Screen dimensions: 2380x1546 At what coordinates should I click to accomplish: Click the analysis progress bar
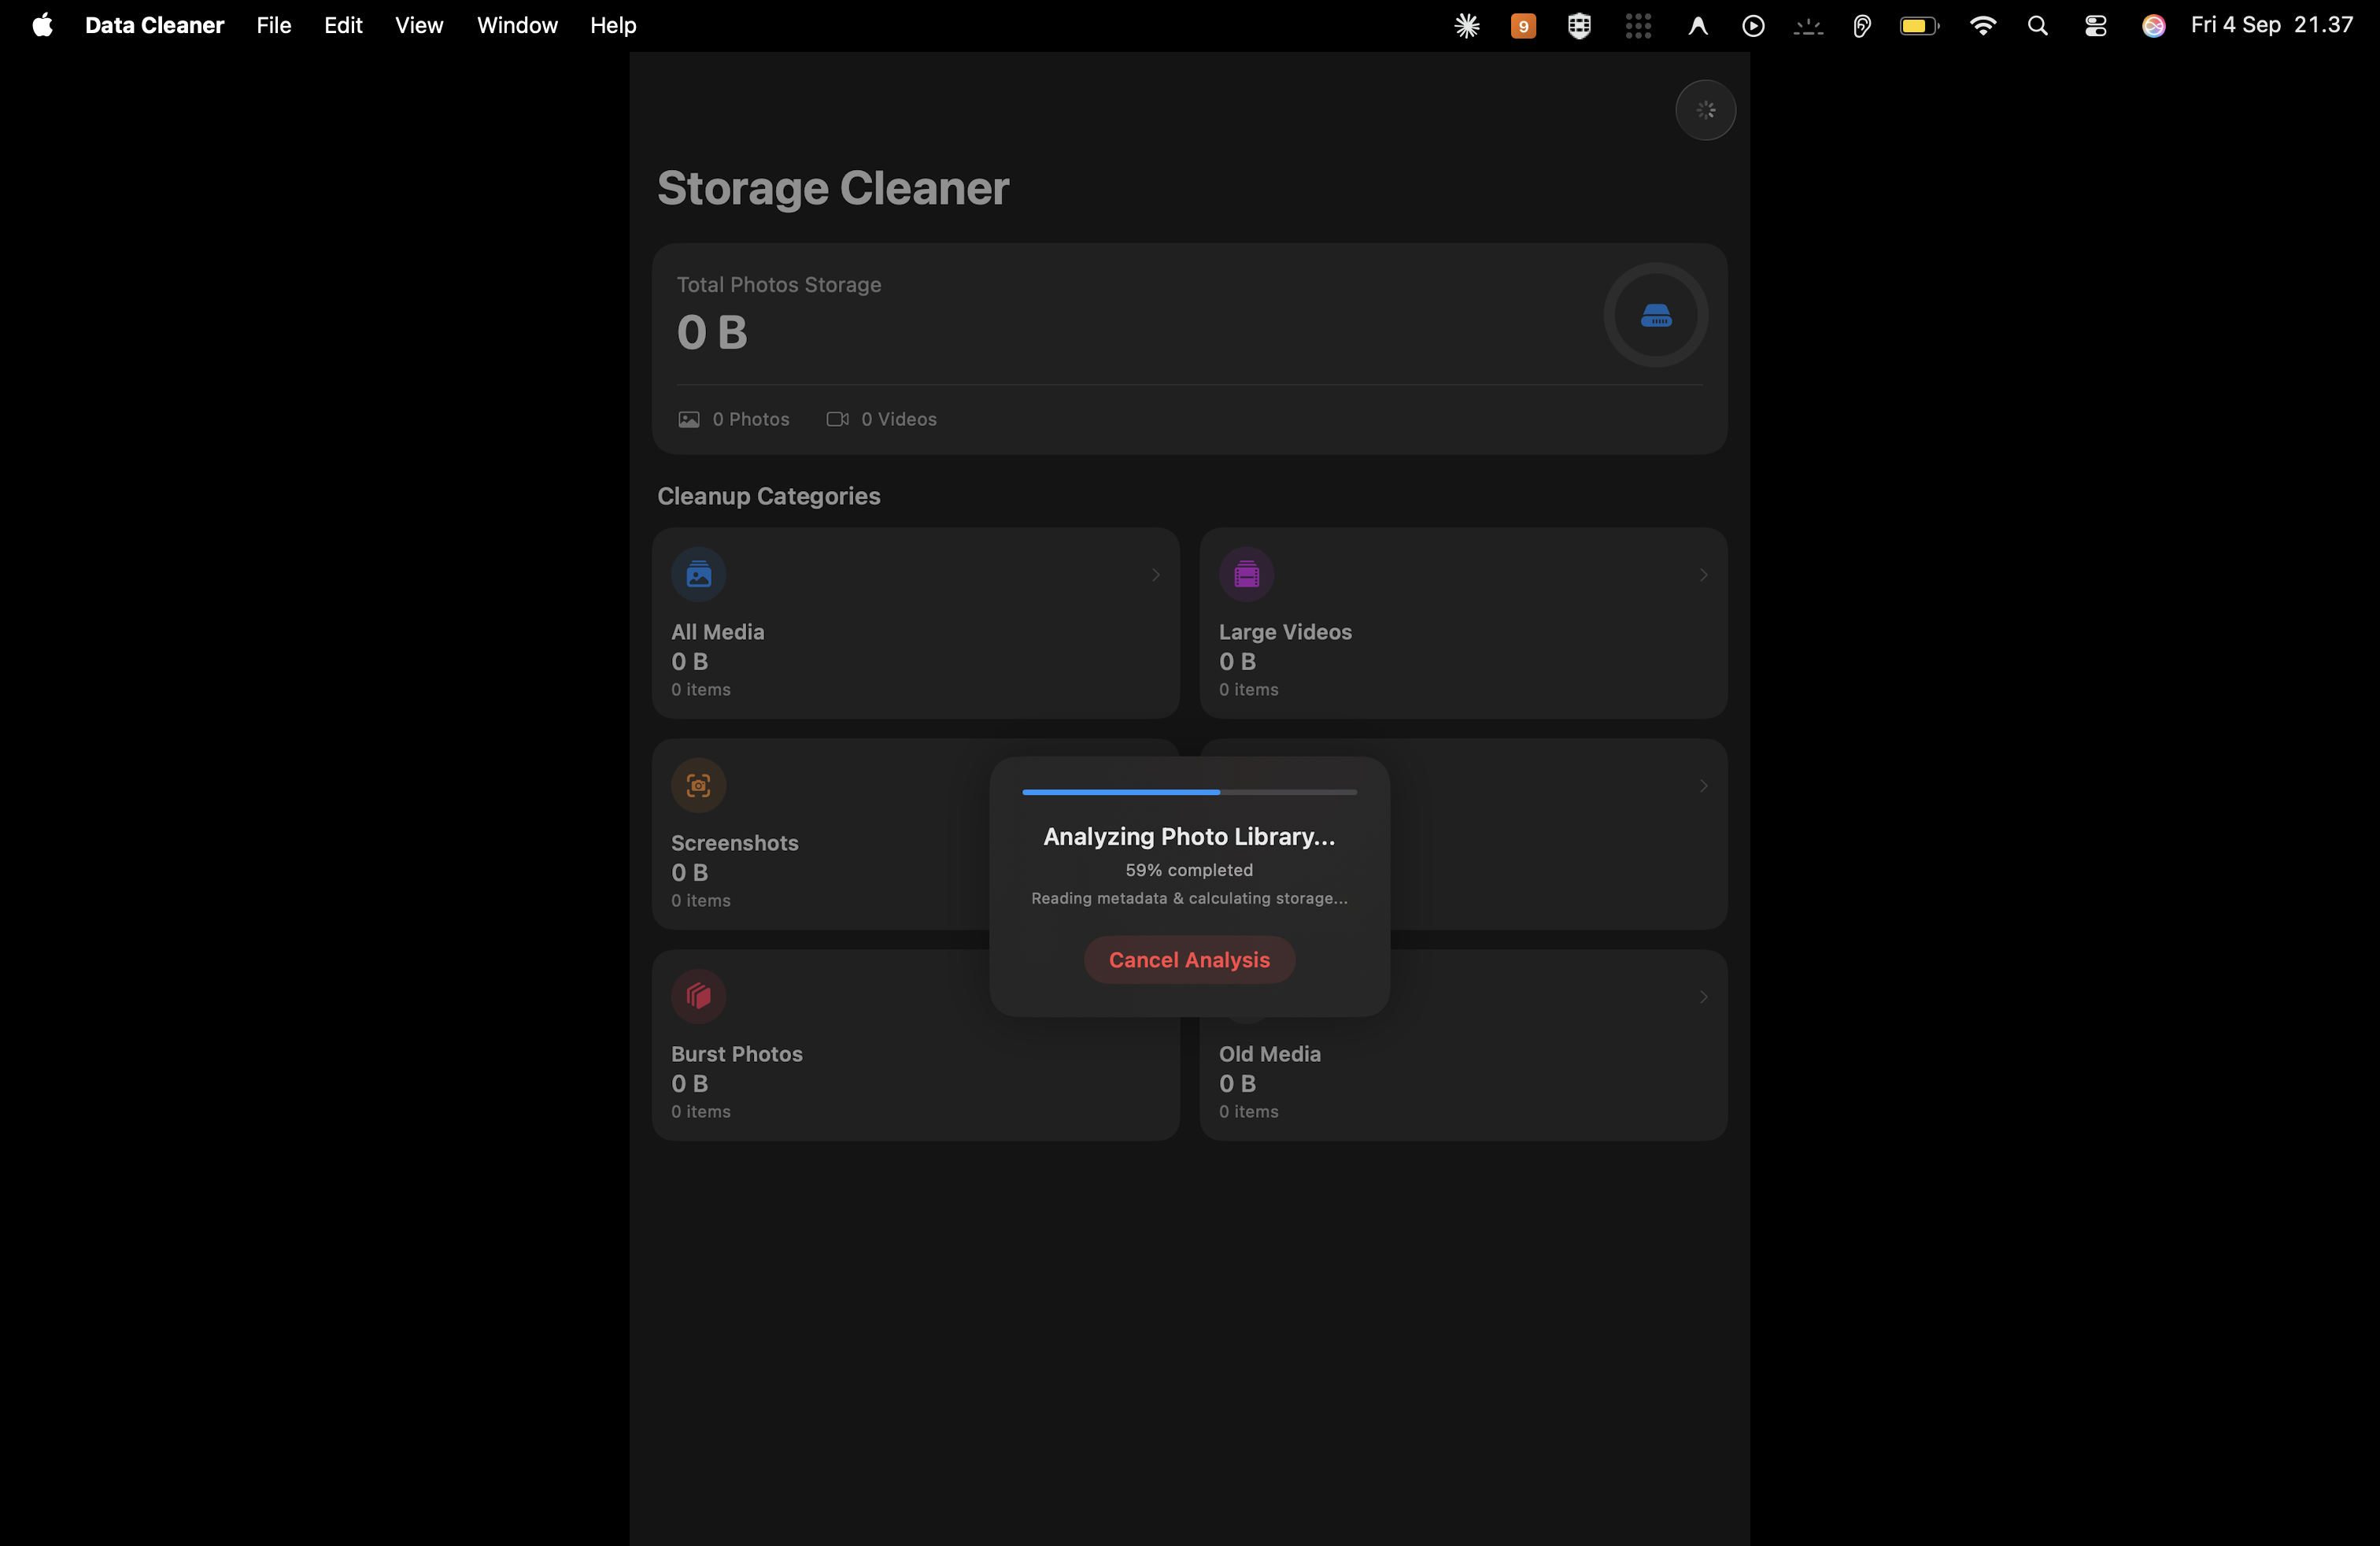[1189, 792]
